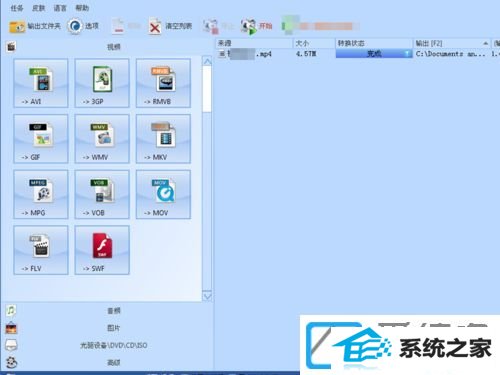Select the FLV format tile
Image resolution: width=500 pixels, height=375 pixels.
(x=41, y=250)
